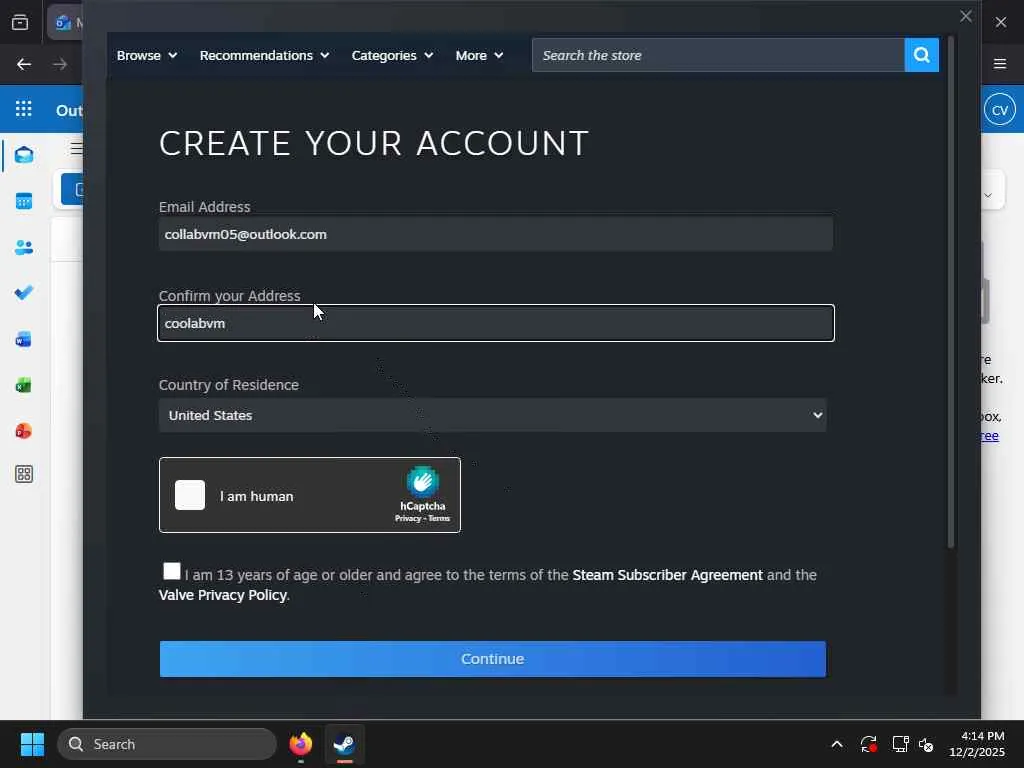Open More apps grid icon in sidebar

click(x=24, y=474)
